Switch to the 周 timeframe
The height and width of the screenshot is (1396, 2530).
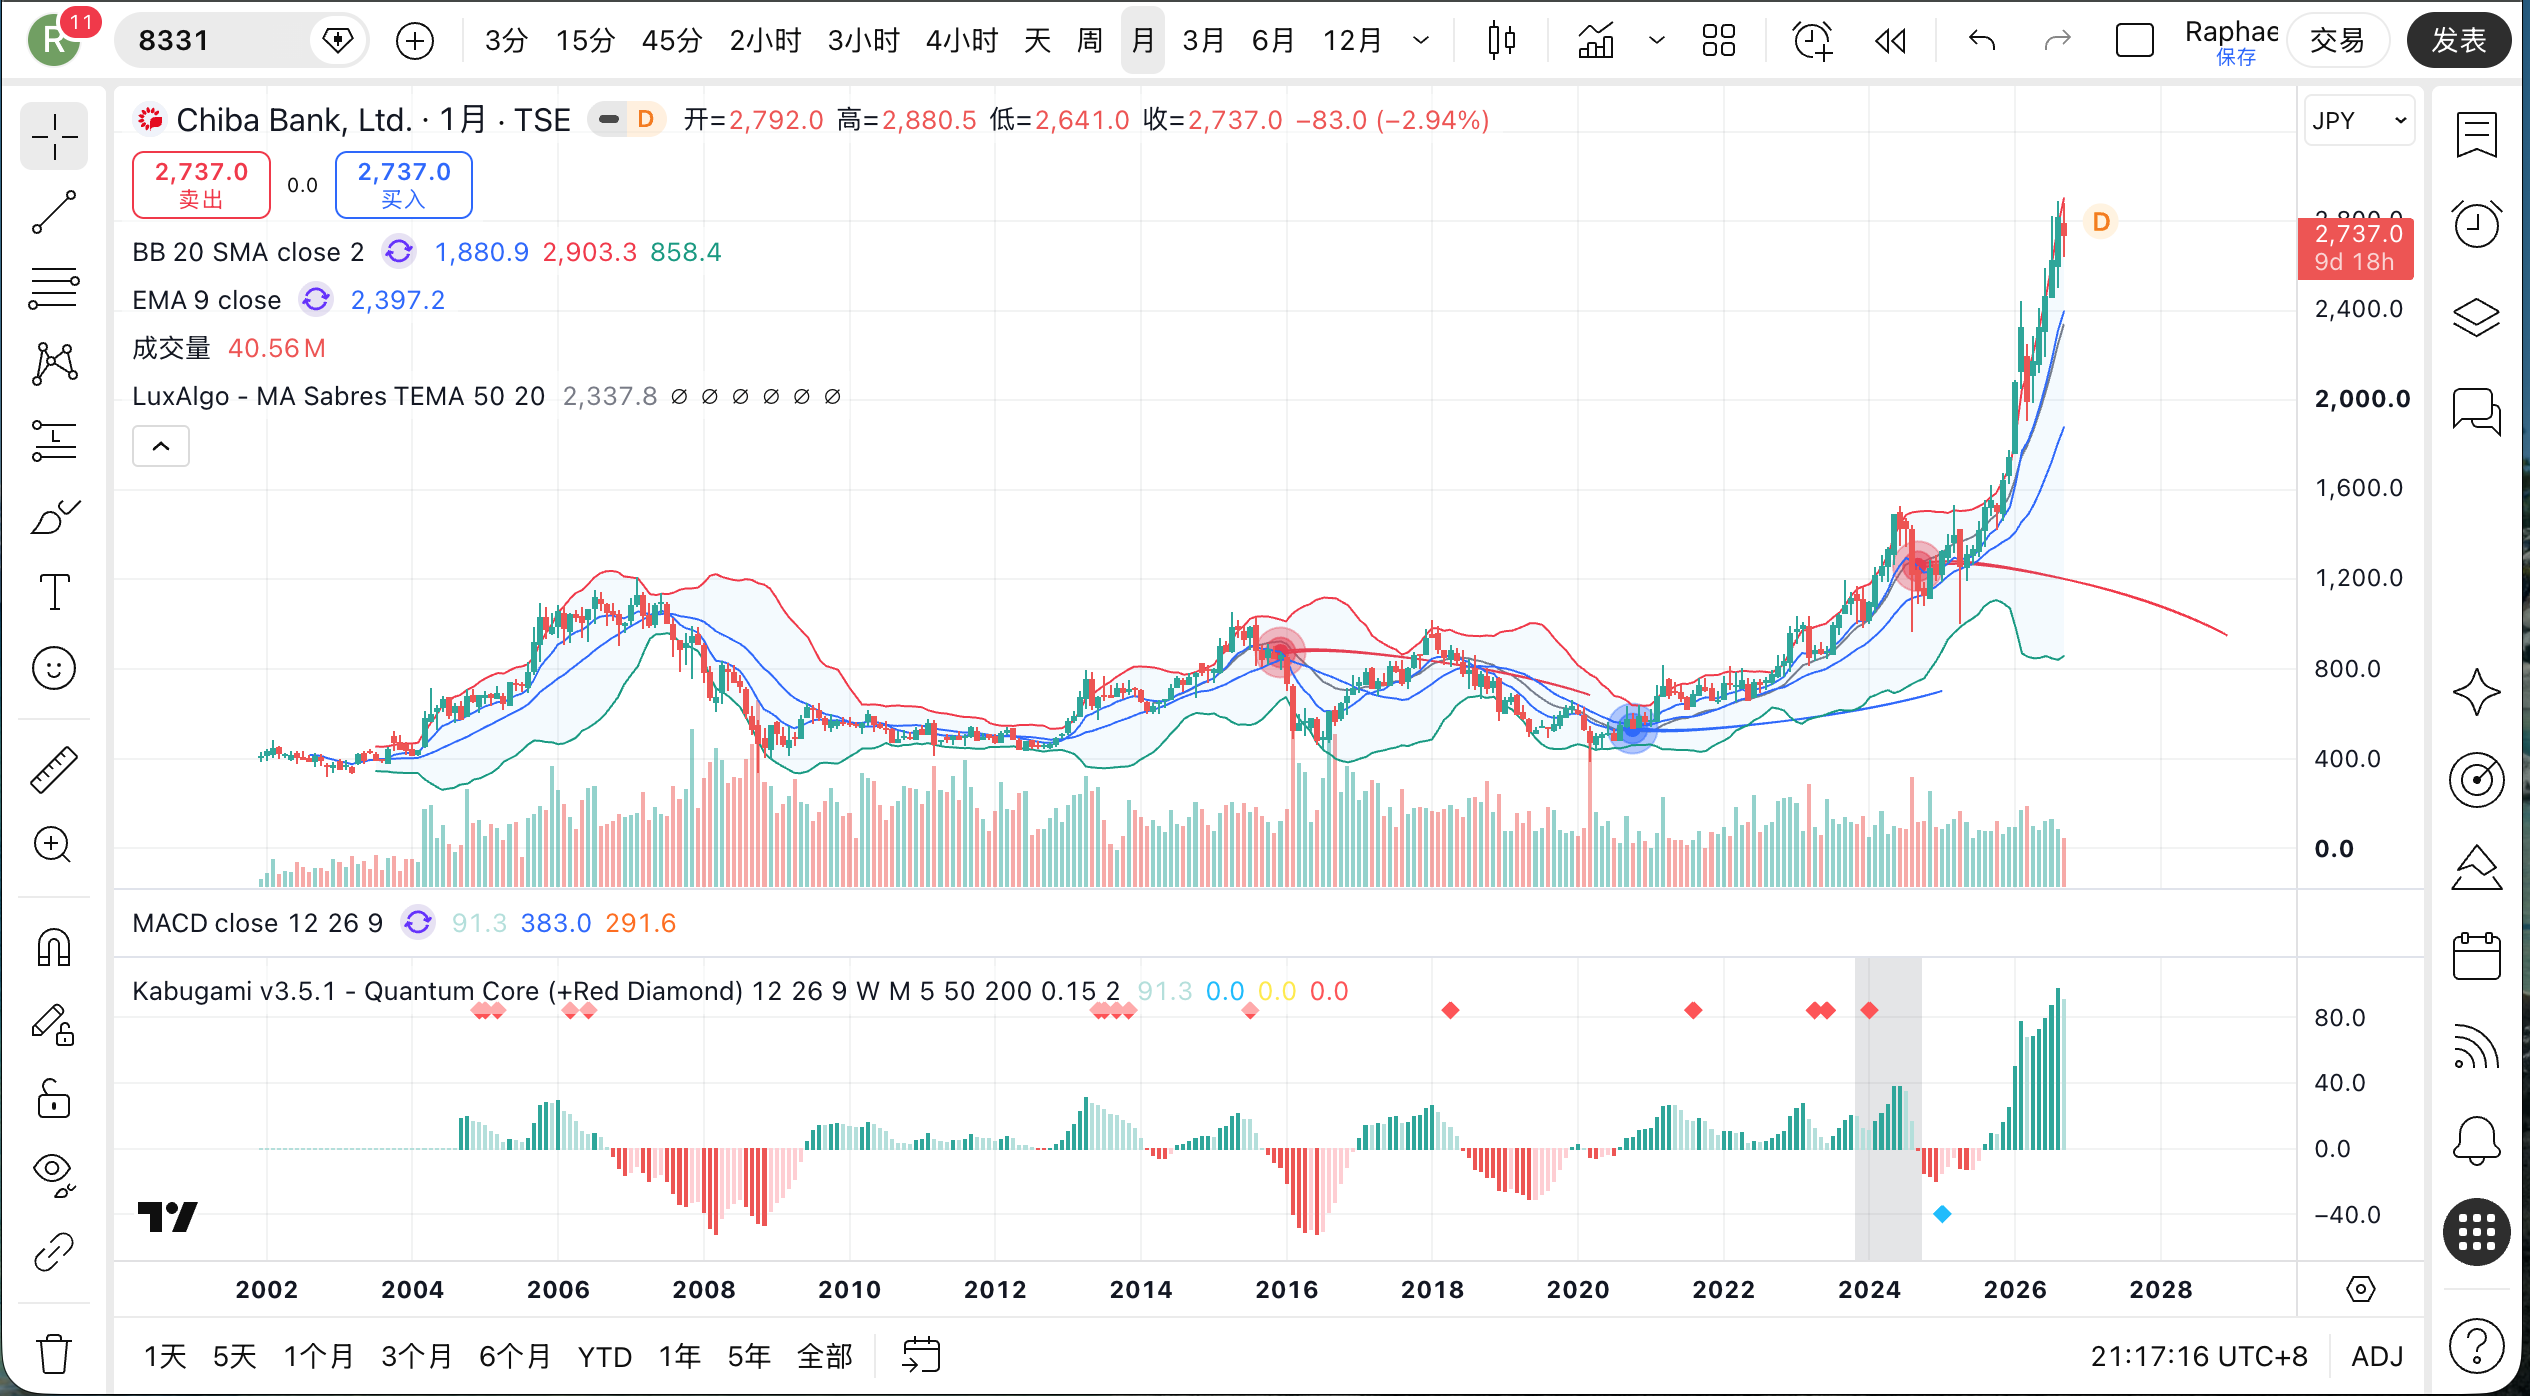click(x=1089, y=41)
